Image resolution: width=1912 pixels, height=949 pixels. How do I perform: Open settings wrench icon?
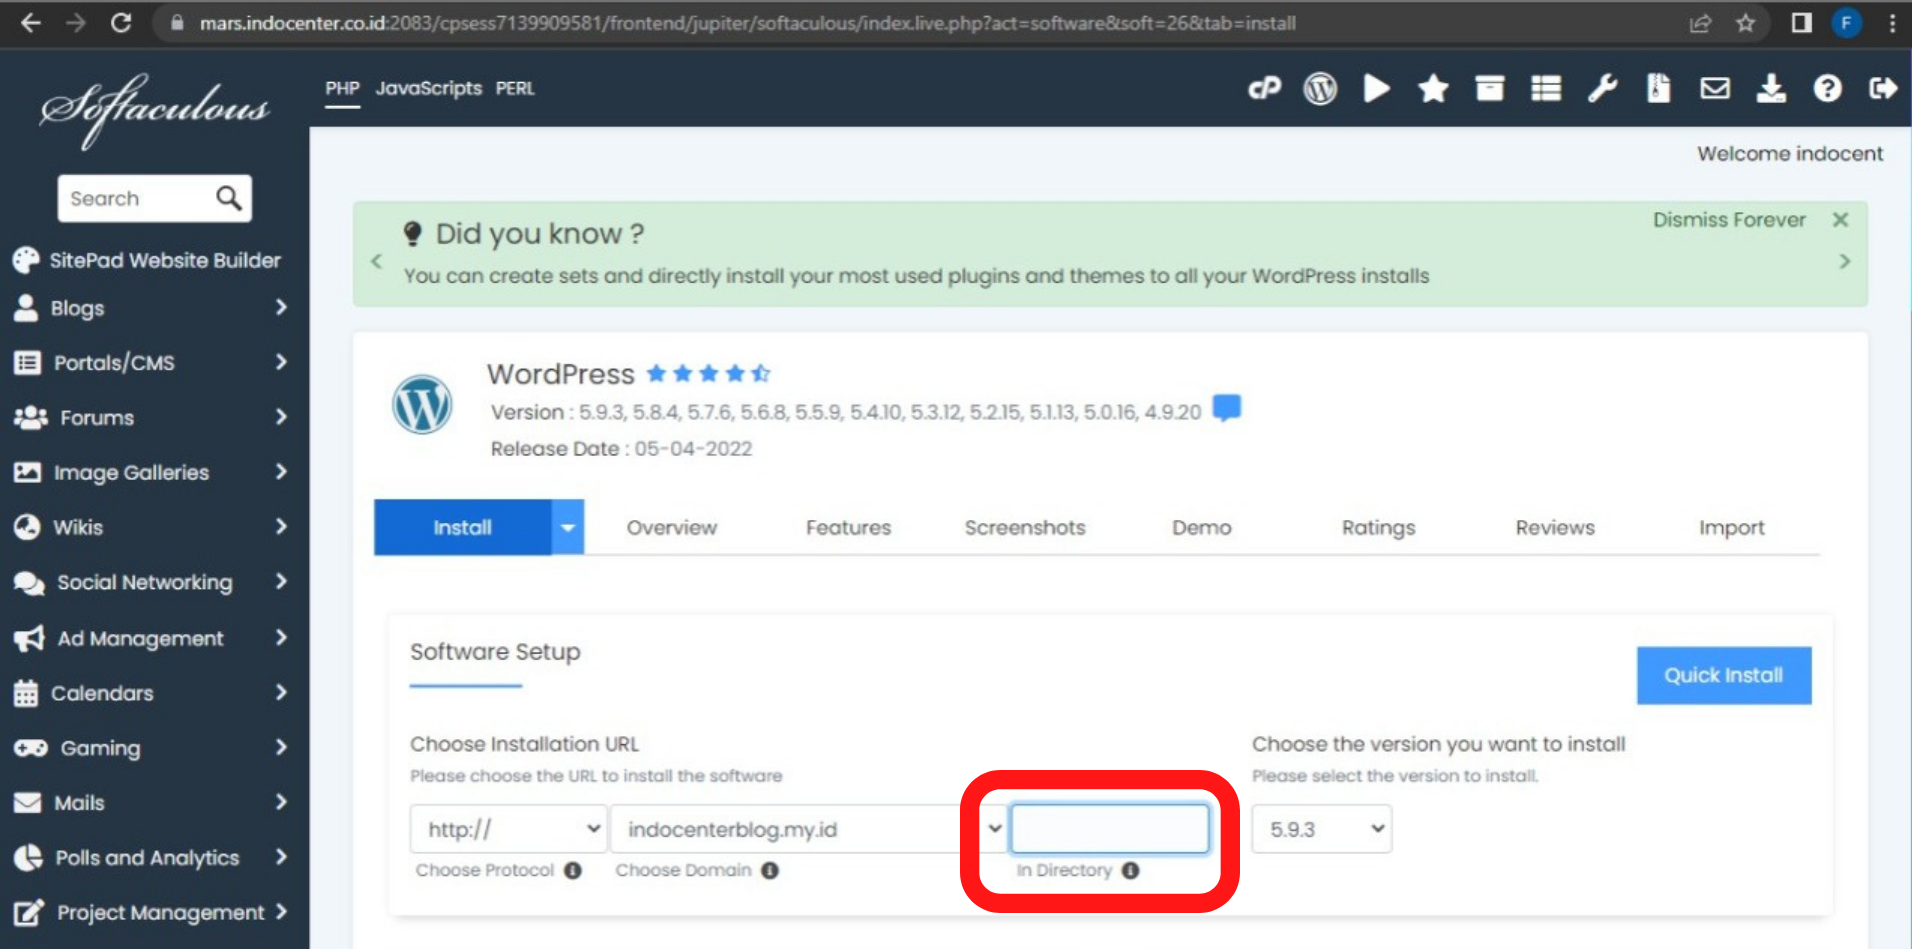click(1603, 89)
